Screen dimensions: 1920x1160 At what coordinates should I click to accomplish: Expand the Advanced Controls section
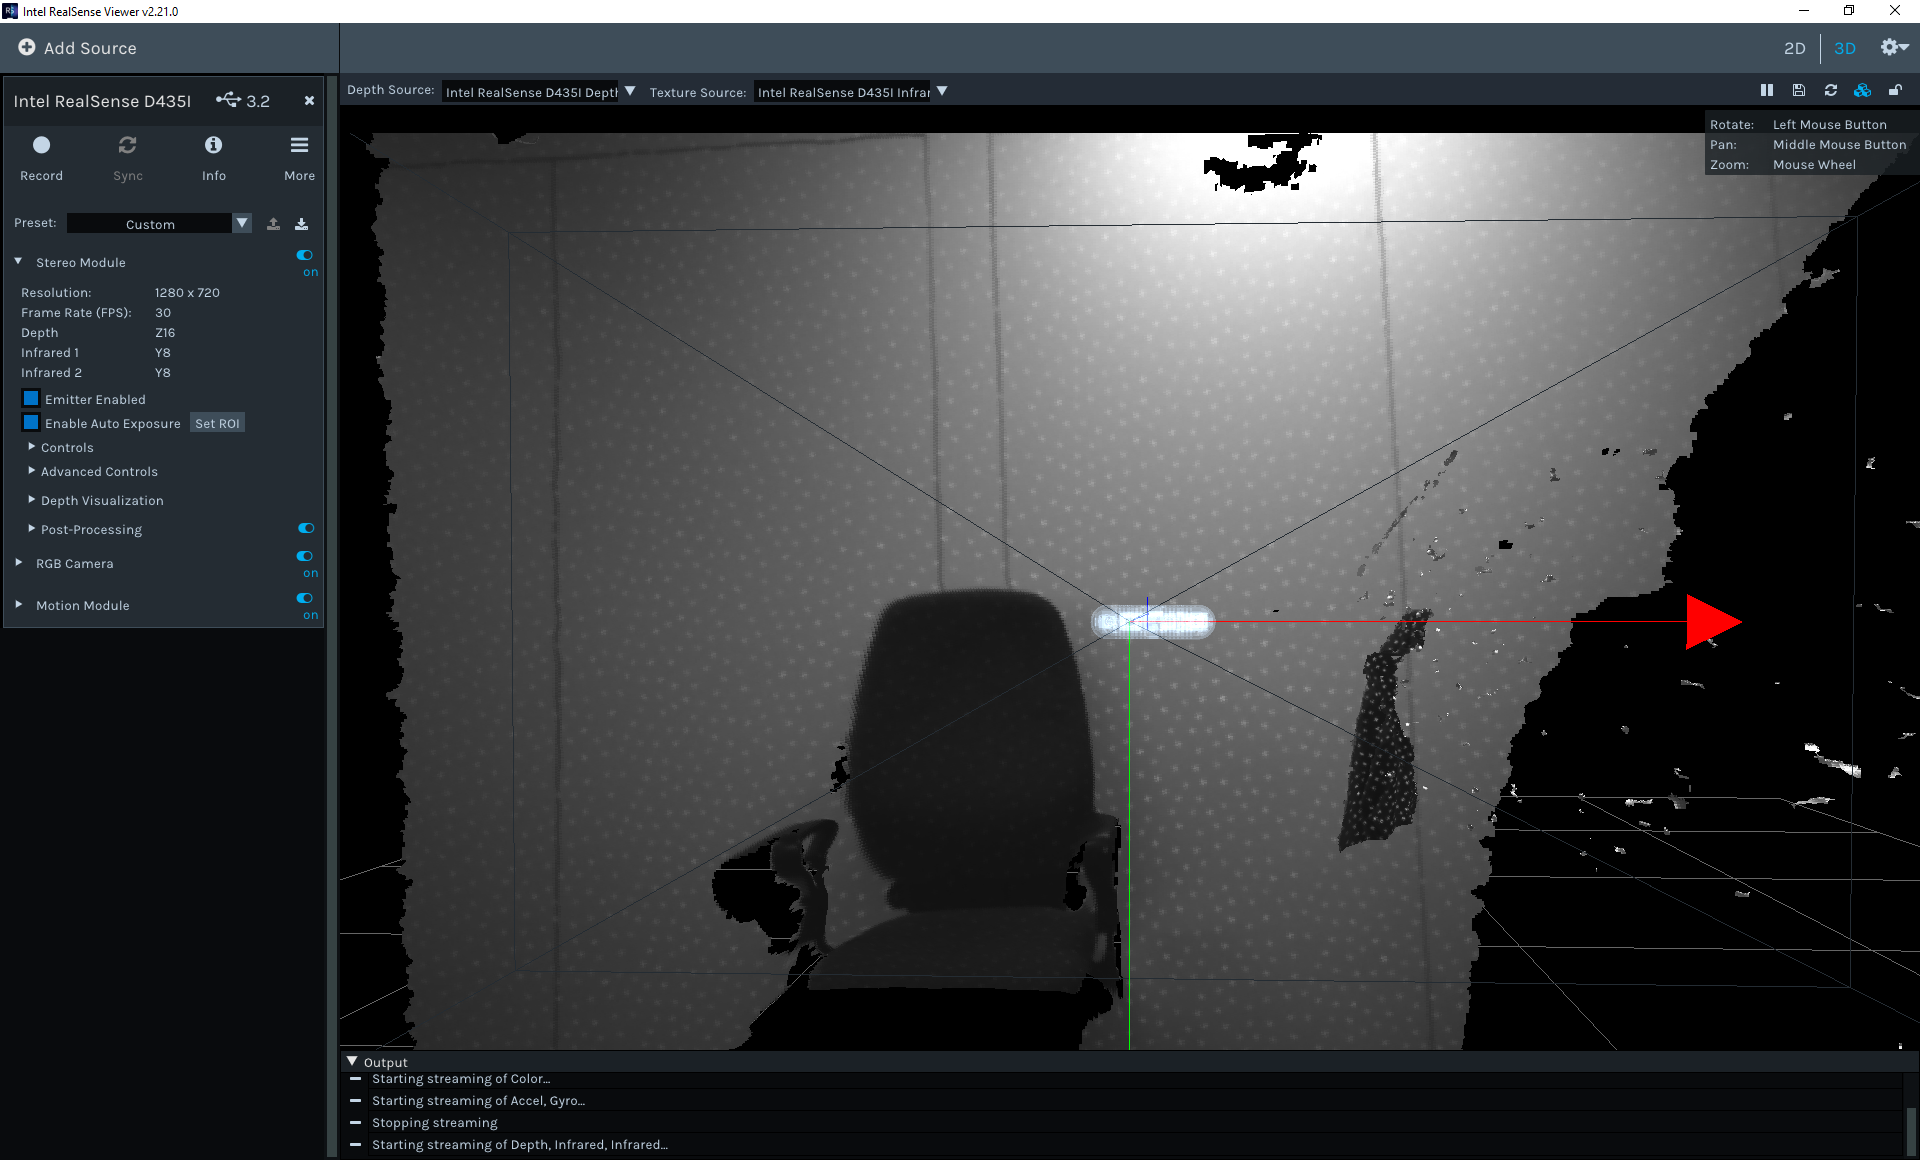[x=32, y=470]
